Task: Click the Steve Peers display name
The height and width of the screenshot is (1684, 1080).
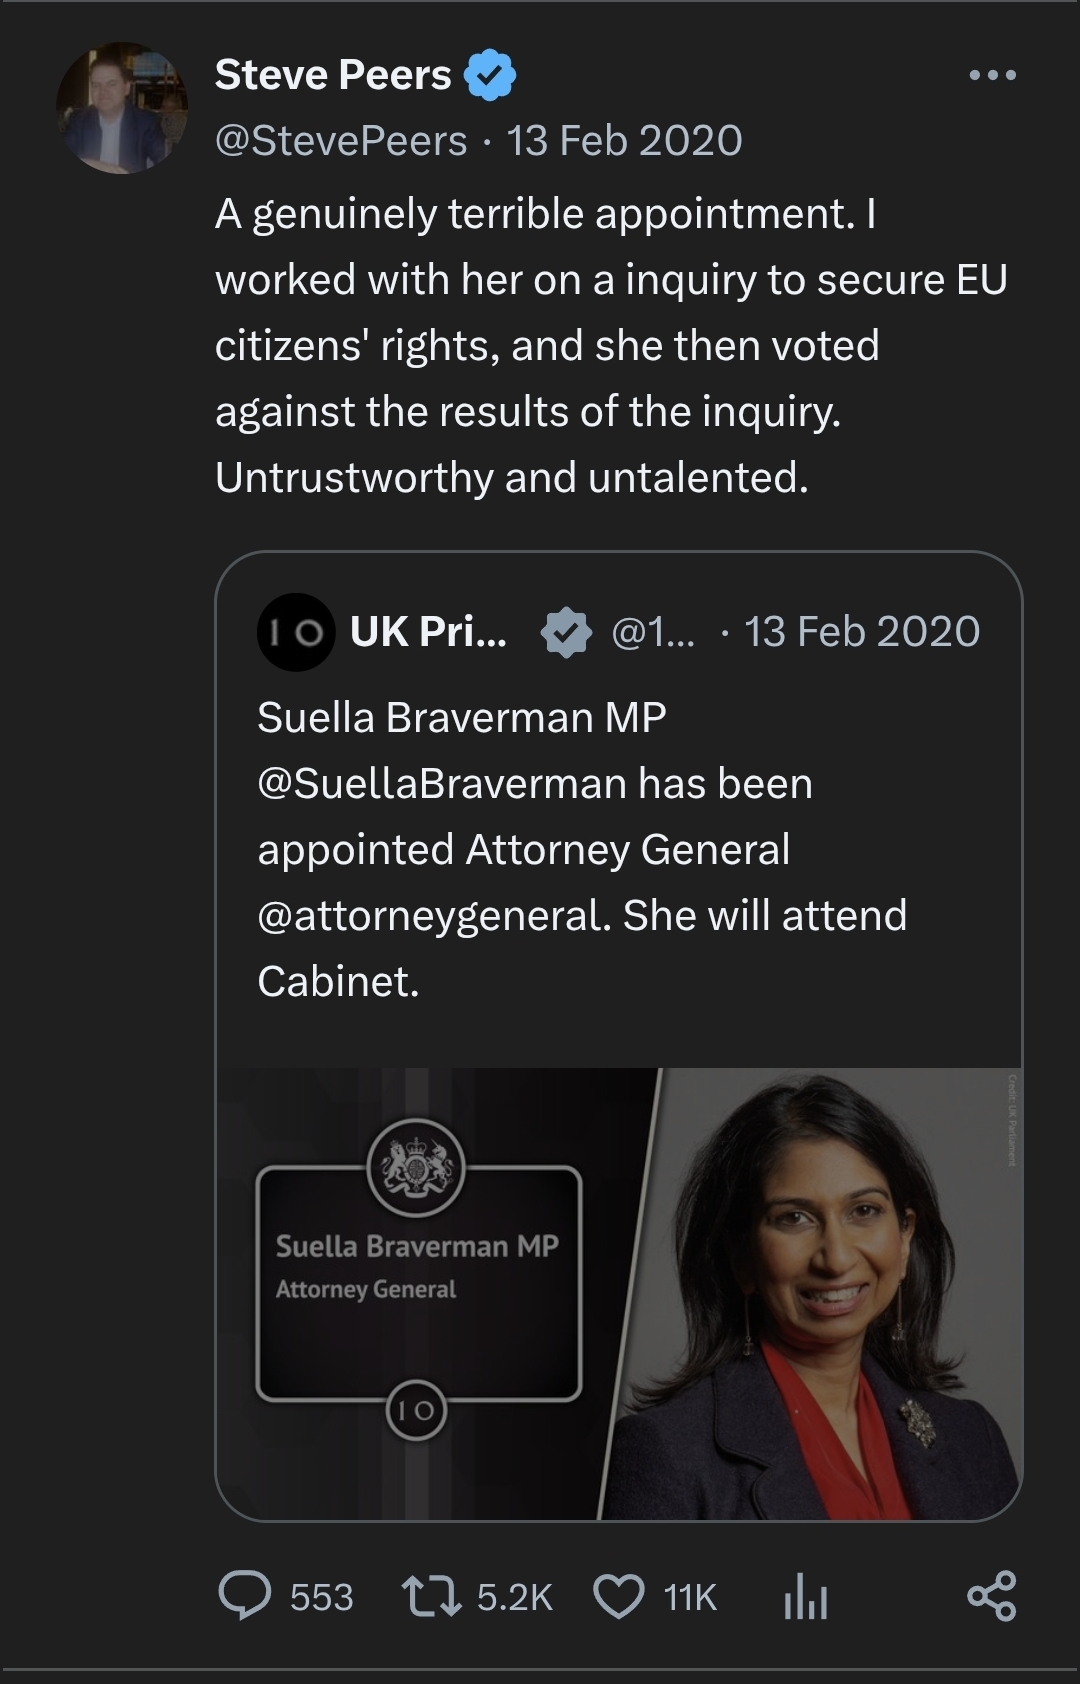Action: click(333, 75)
